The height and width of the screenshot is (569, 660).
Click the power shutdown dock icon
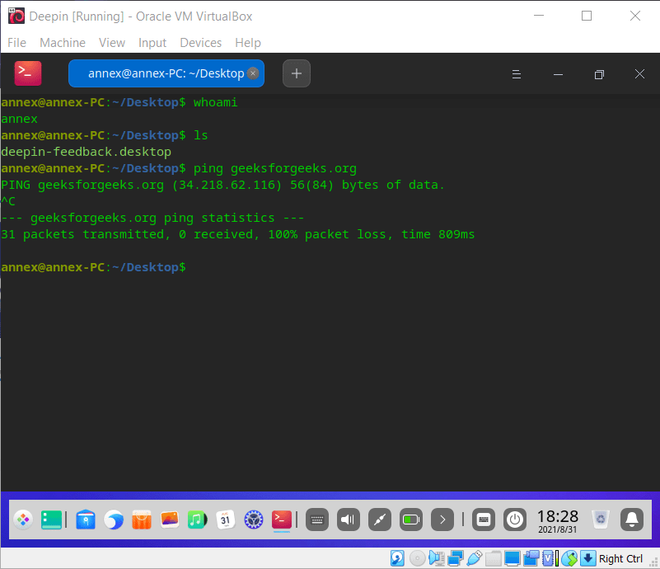(x=515, y=520)
